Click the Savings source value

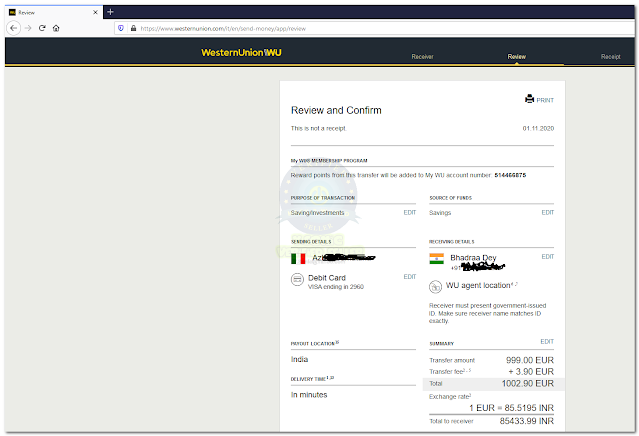[440, 213]
